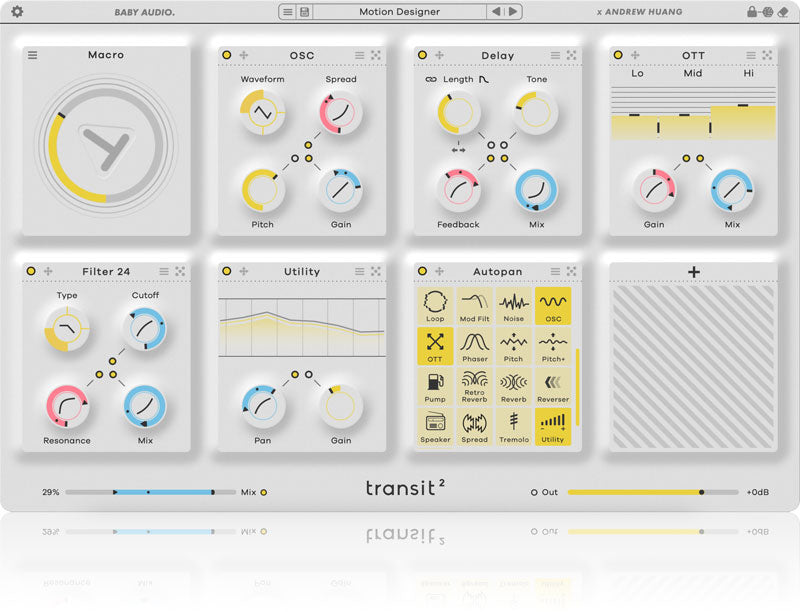Click the move handle on the OTT module
This screenshot has height=612, width=800.
(635, 55)
